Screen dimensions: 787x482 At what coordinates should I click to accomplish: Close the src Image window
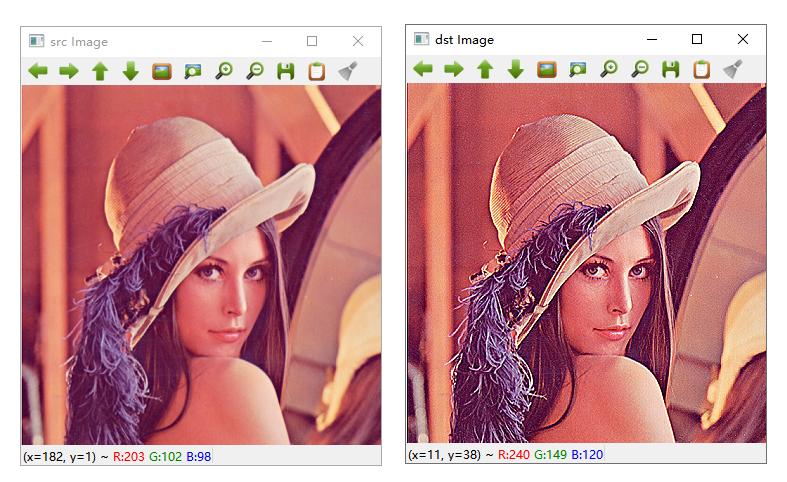358,41
